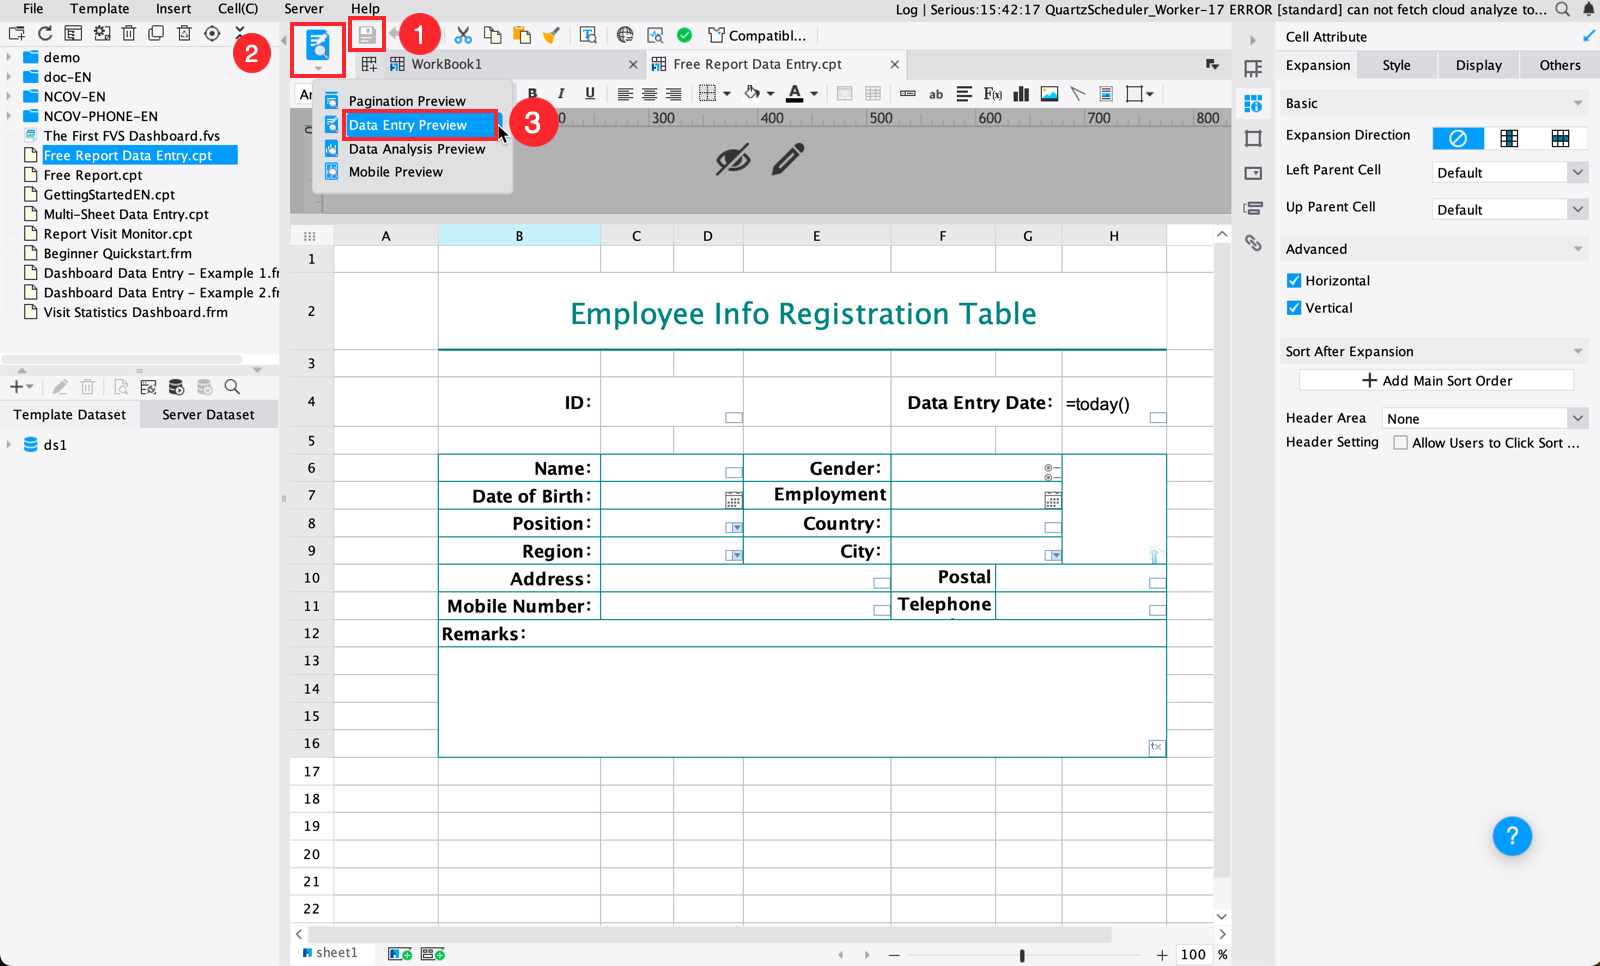Screen dimensions: 1600x966
Task: Insert a chart with bar chart icon
Action: click(x=1021, y=94)
